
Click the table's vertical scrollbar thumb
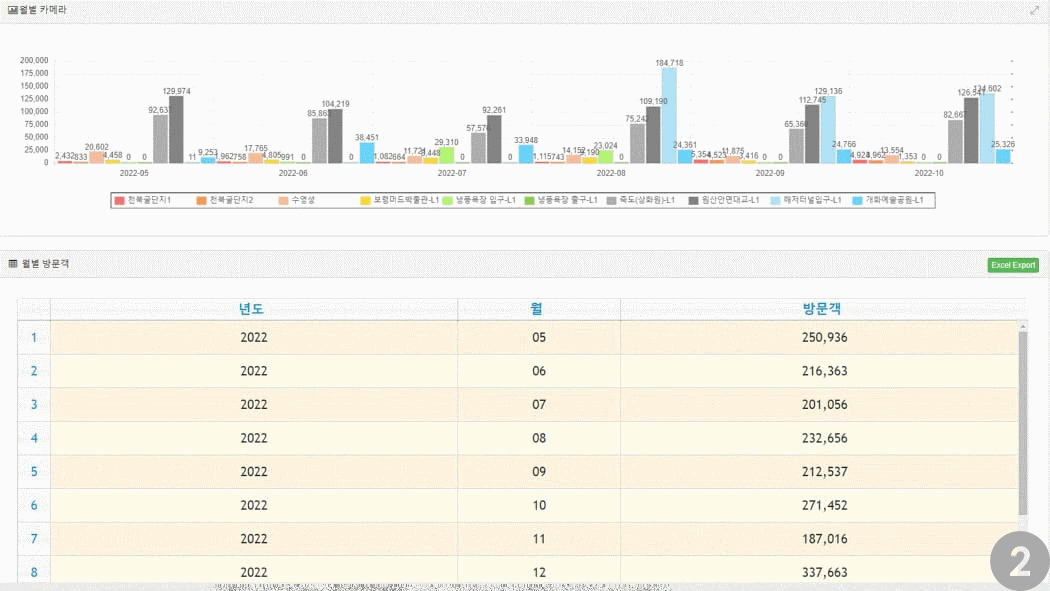point(1022,420)
